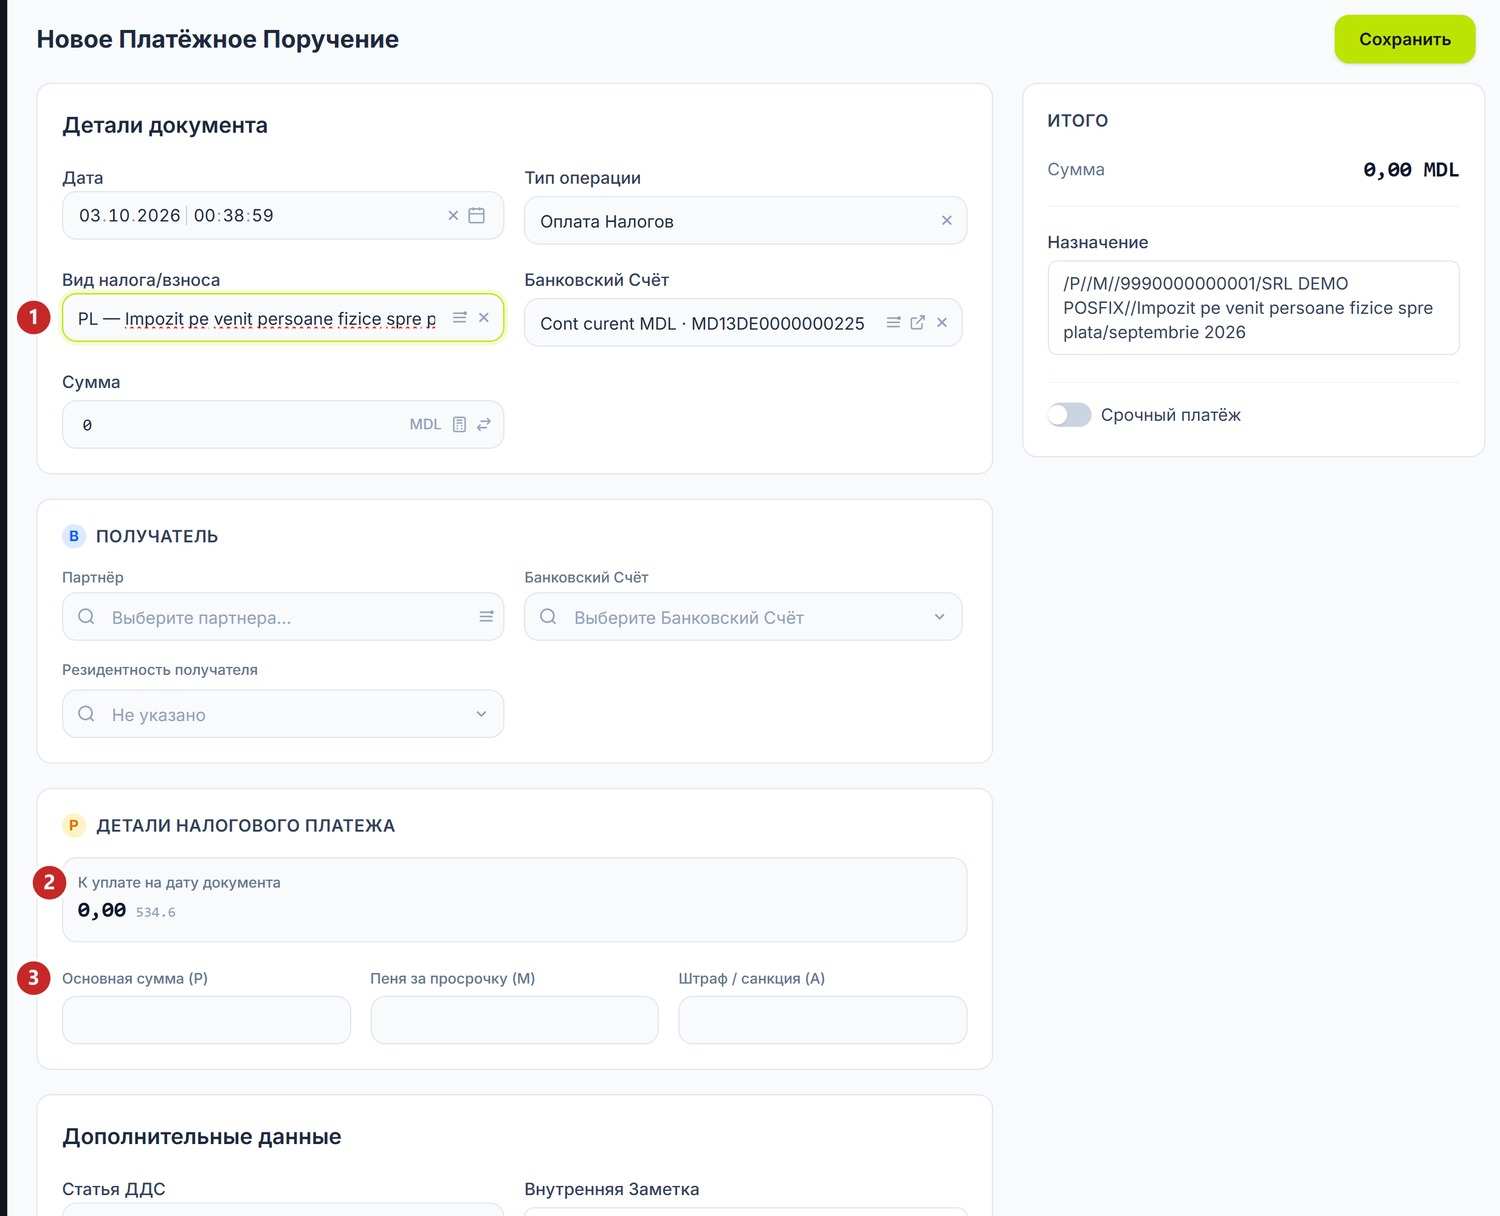Click the search icon in Партнёр field
Image resolution: width=1500 pixels, height=1216 pixels.
[x=87, y=617]
